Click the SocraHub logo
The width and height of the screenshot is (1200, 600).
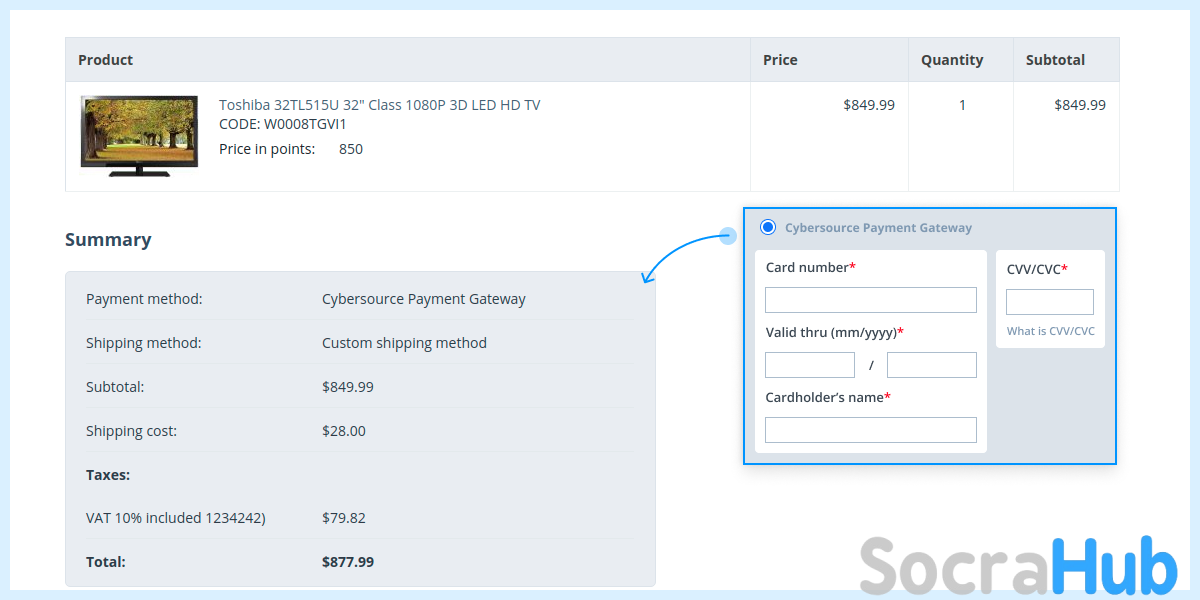point(1018,566)
